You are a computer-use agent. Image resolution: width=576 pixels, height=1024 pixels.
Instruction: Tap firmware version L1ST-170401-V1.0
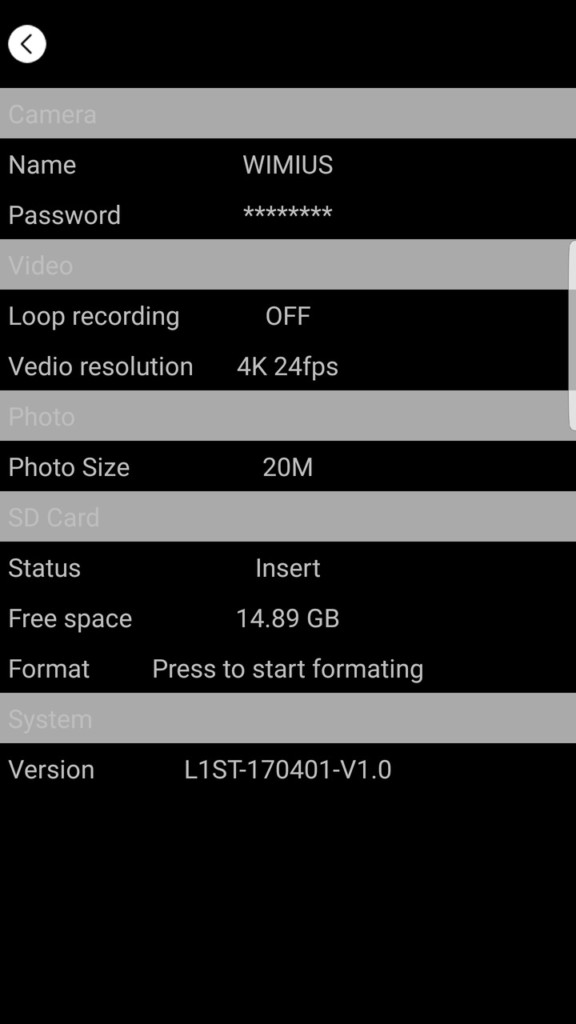click(x=288, y=770)
